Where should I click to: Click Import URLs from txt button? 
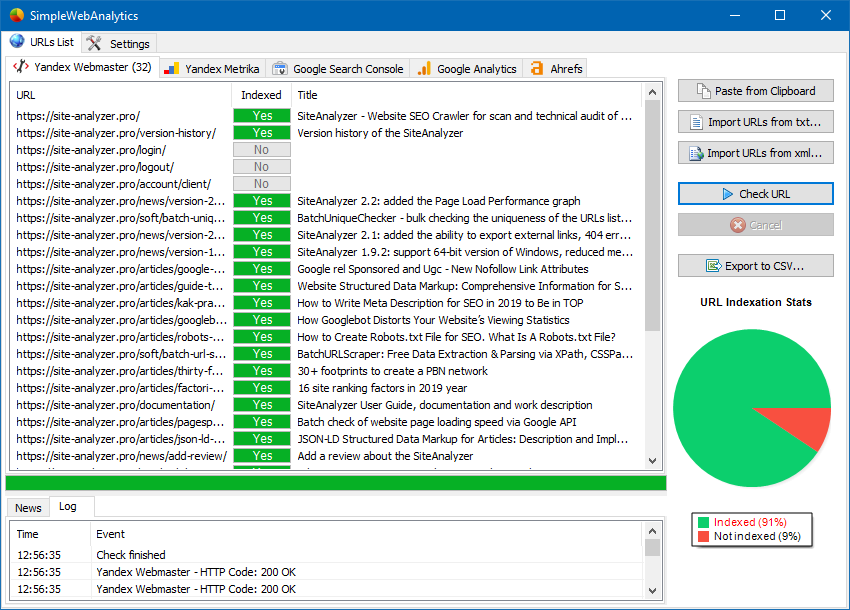(x=755, y=122)
